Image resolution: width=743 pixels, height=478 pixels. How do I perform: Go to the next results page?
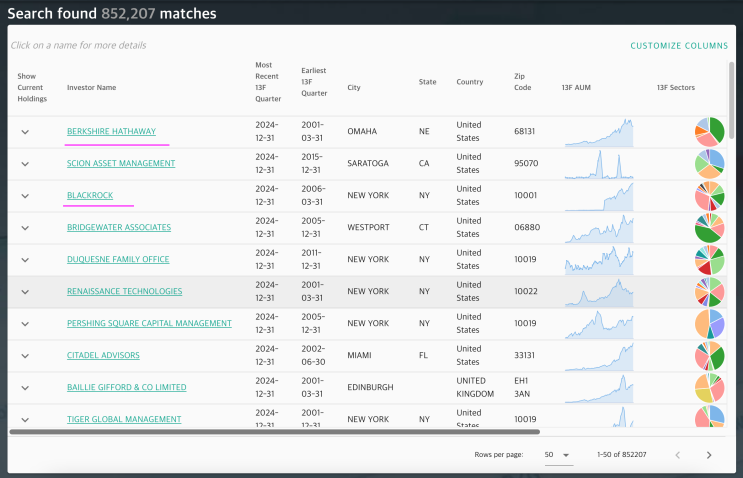(x=709, y=455)
